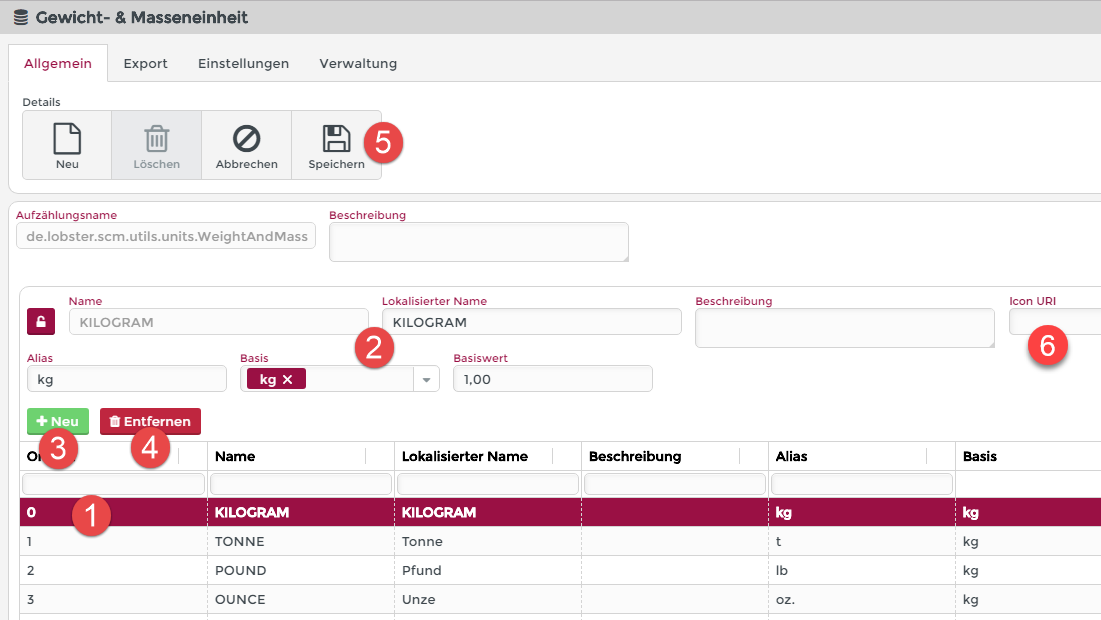This screenshot has width=1101, height=620.
Task: Save with the Speichern disk icon
Action: 336,138
